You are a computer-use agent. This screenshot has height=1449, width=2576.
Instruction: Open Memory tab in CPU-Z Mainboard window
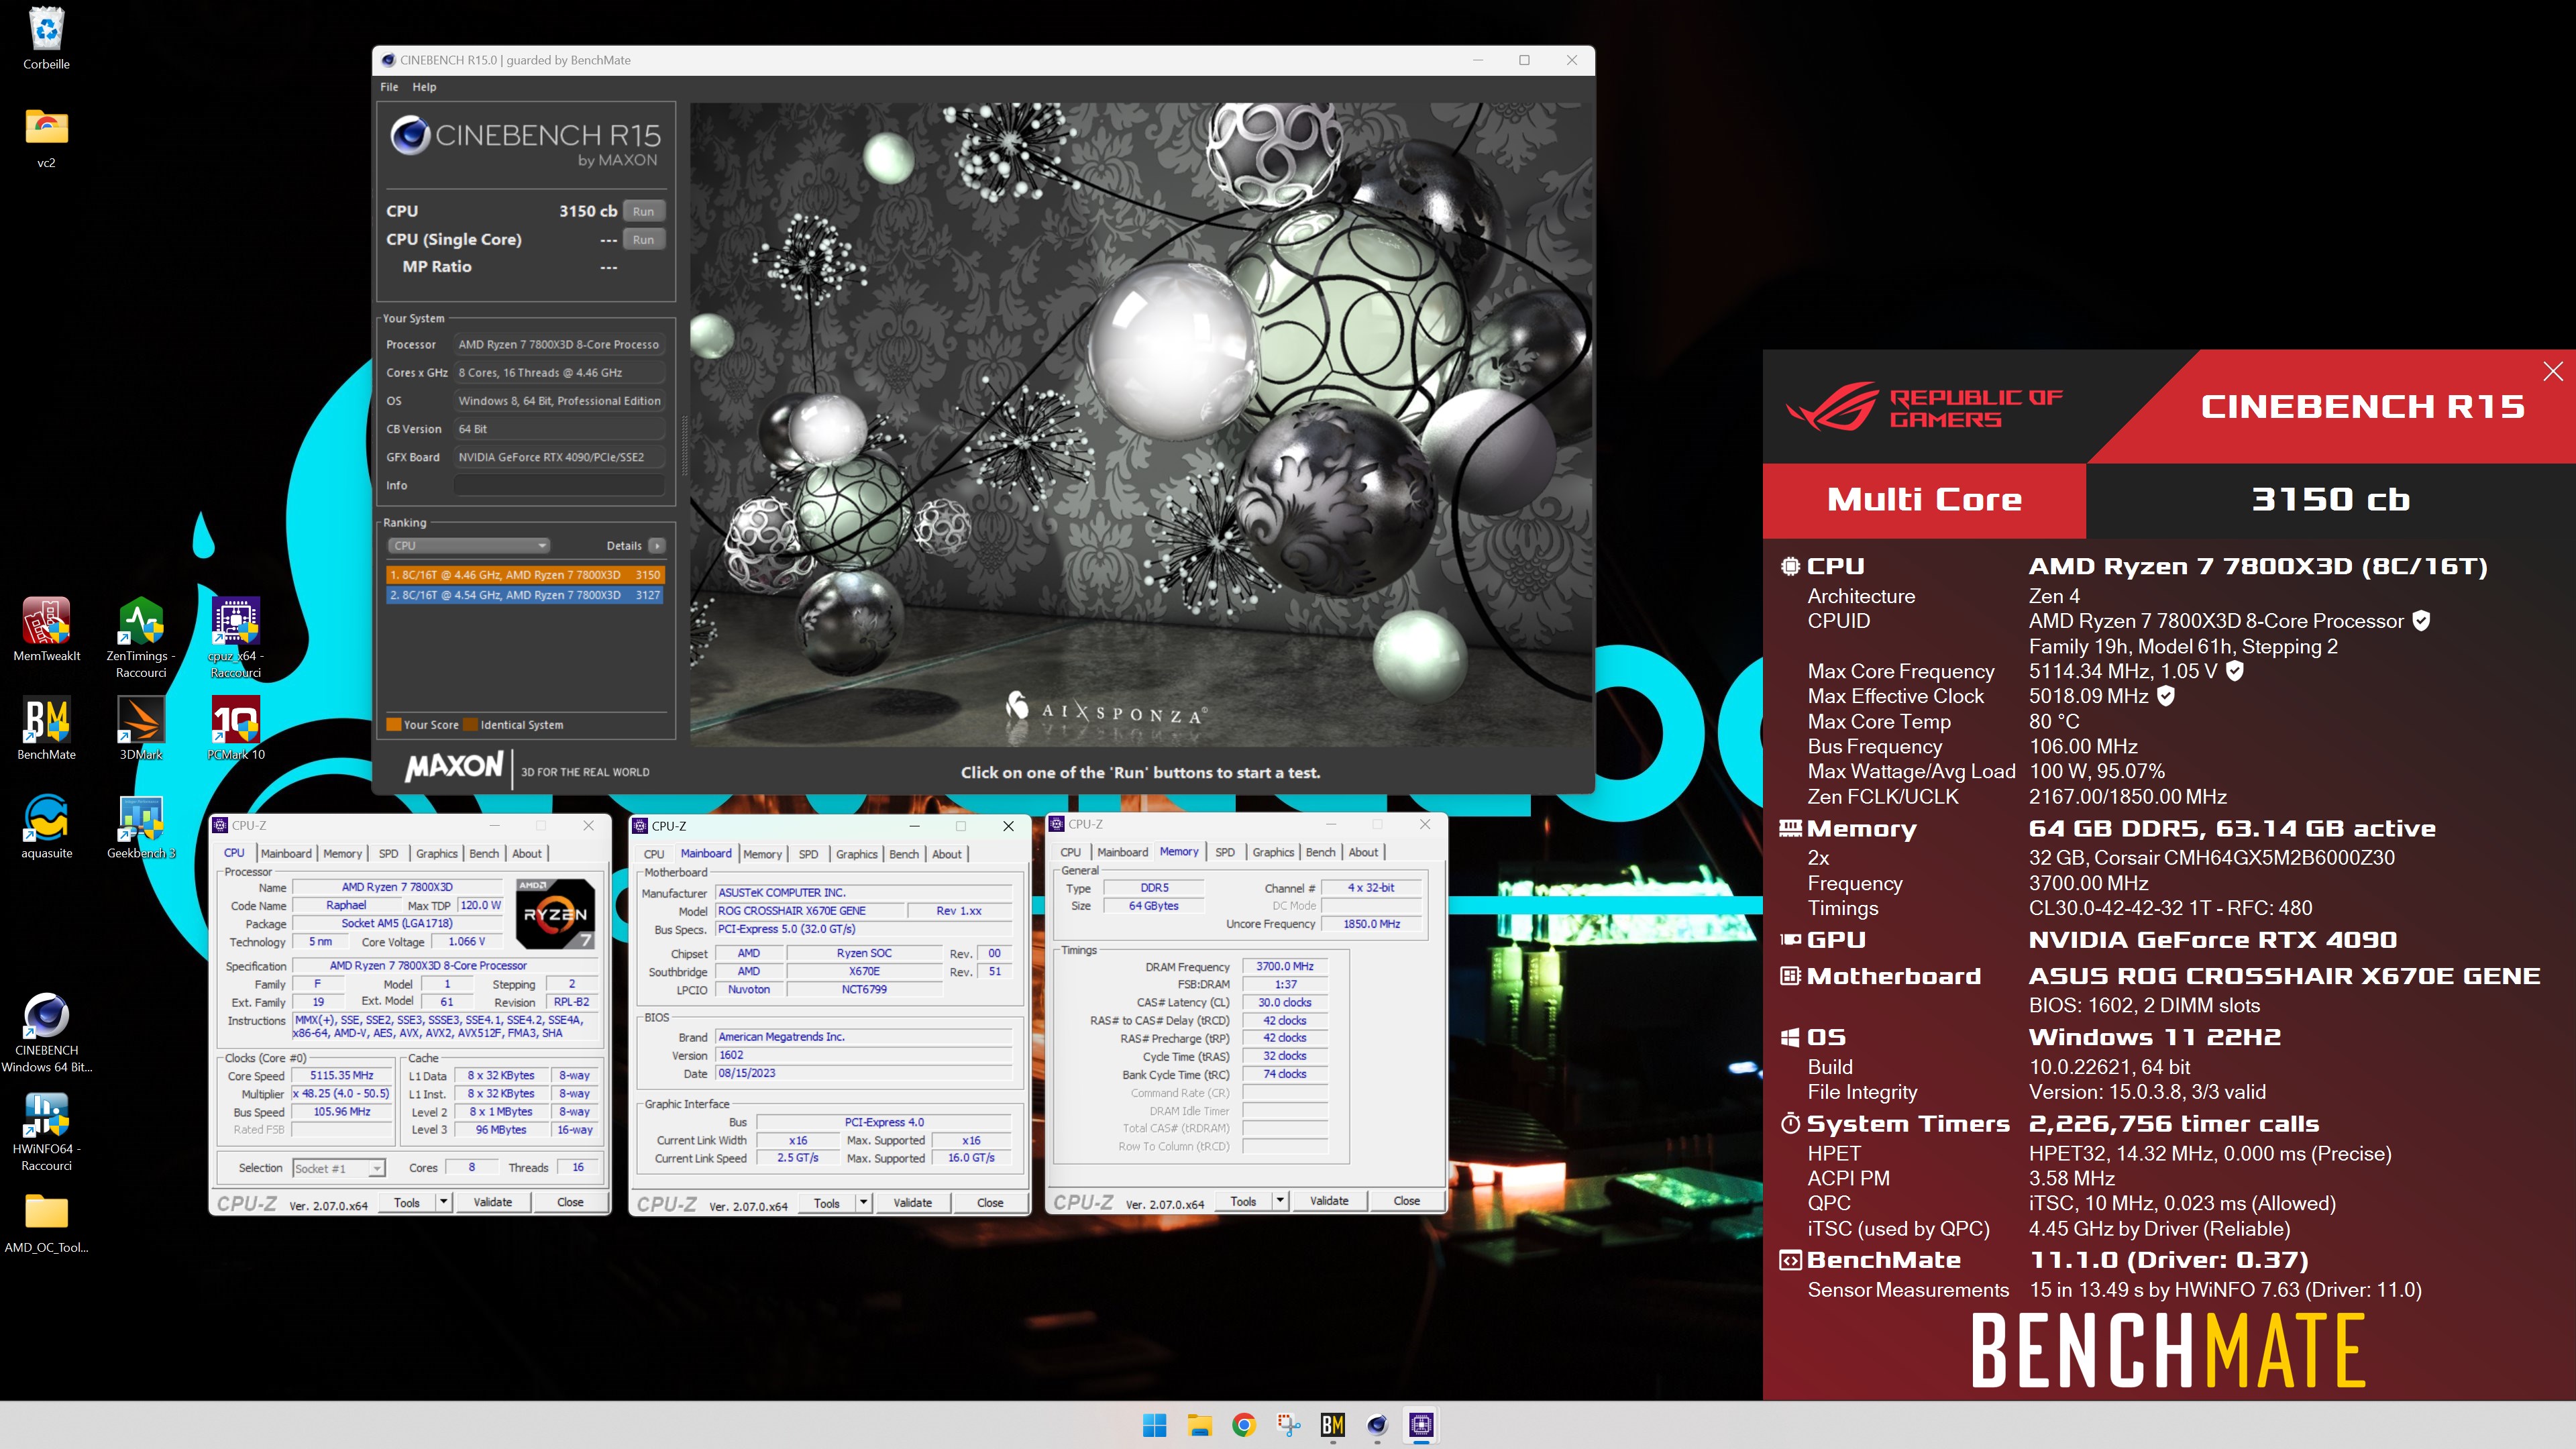click(762, 854)
